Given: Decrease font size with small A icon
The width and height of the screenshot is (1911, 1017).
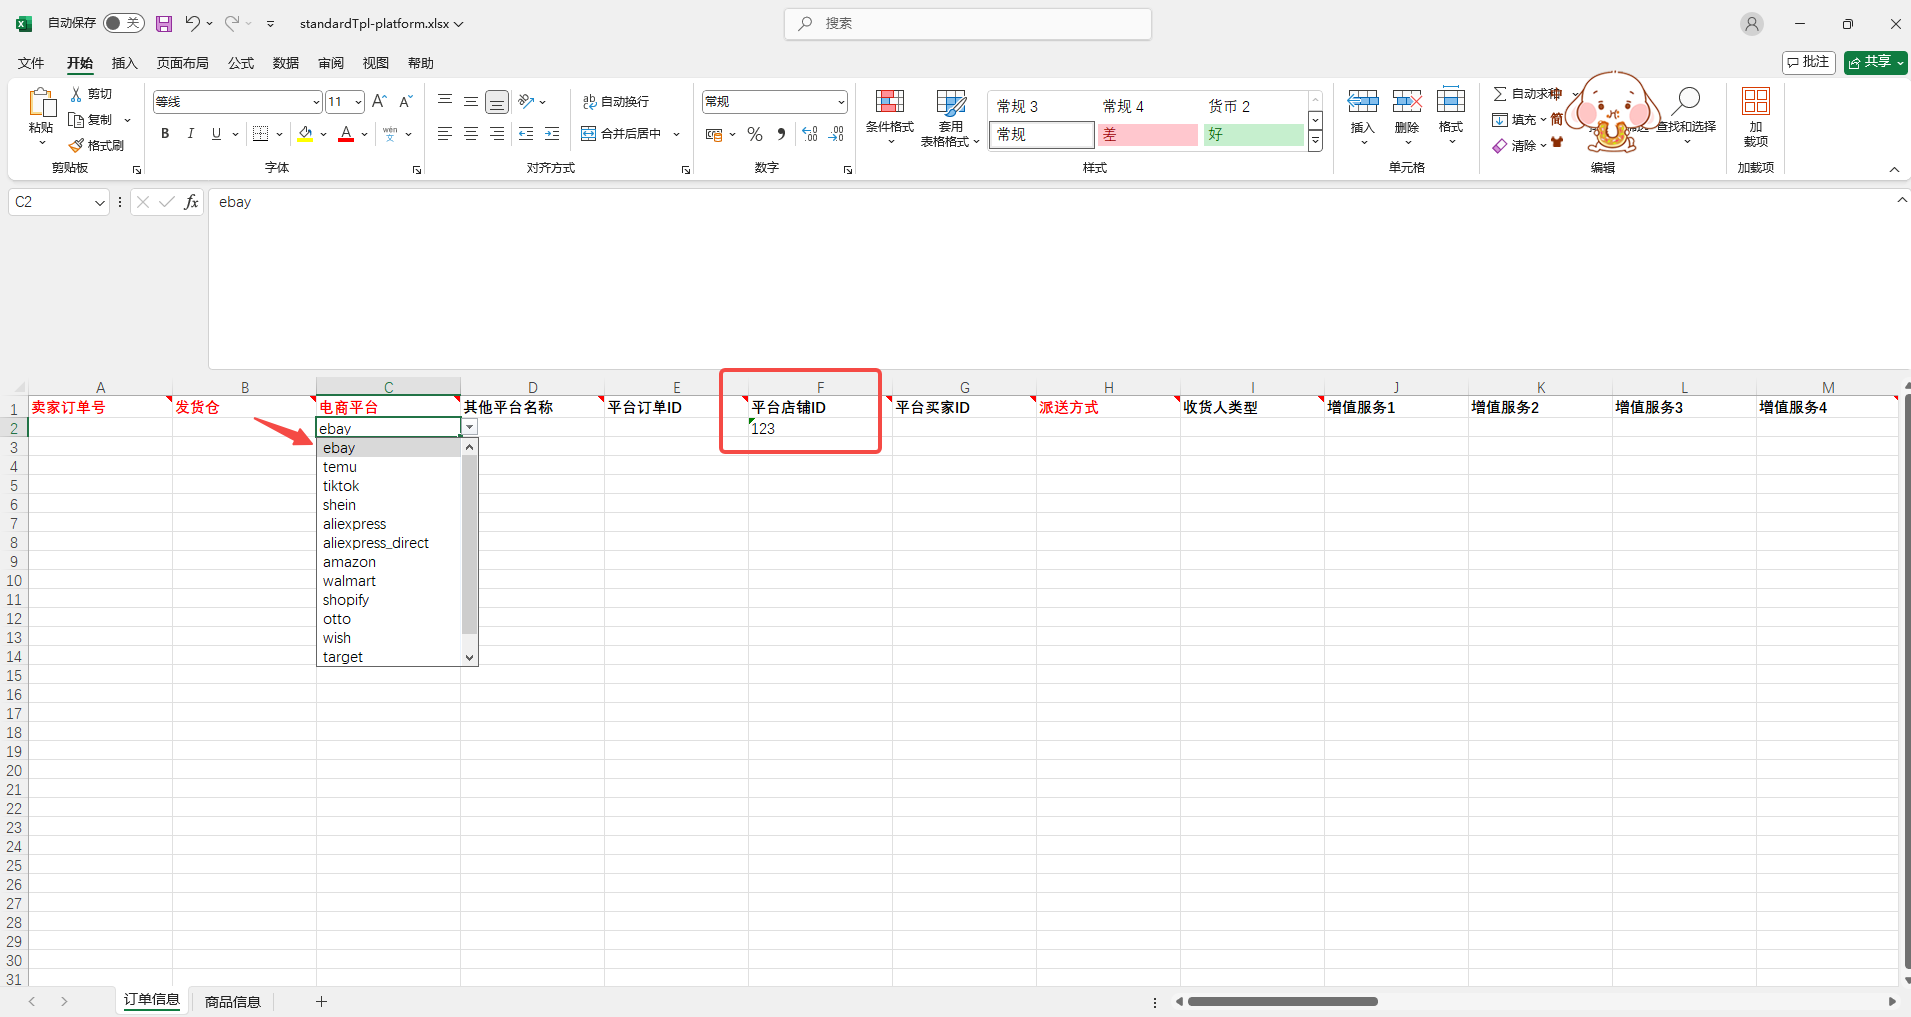Looking at the screenshot, I should tap(405, 101).
